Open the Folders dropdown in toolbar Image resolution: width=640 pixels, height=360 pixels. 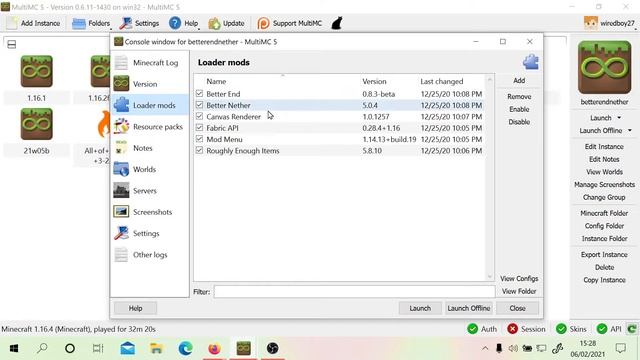point(91,23)
